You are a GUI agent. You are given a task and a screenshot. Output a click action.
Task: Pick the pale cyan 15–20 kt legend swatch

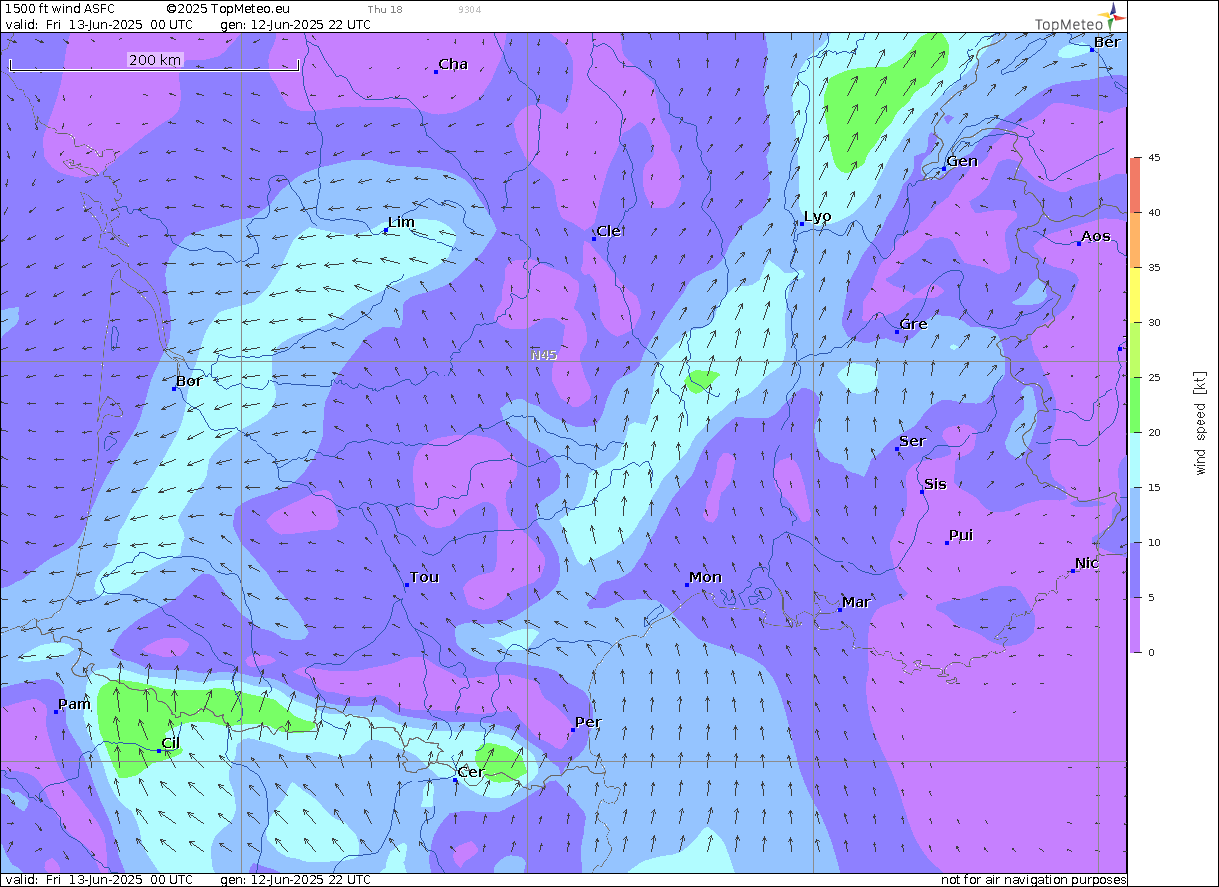1136,460
